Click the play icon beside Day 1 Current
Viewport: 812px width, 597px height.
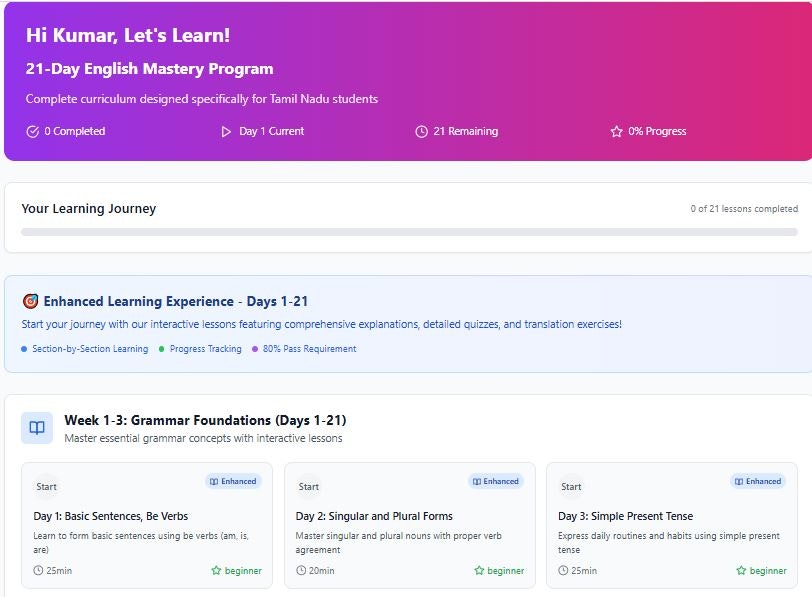(227, 131)
